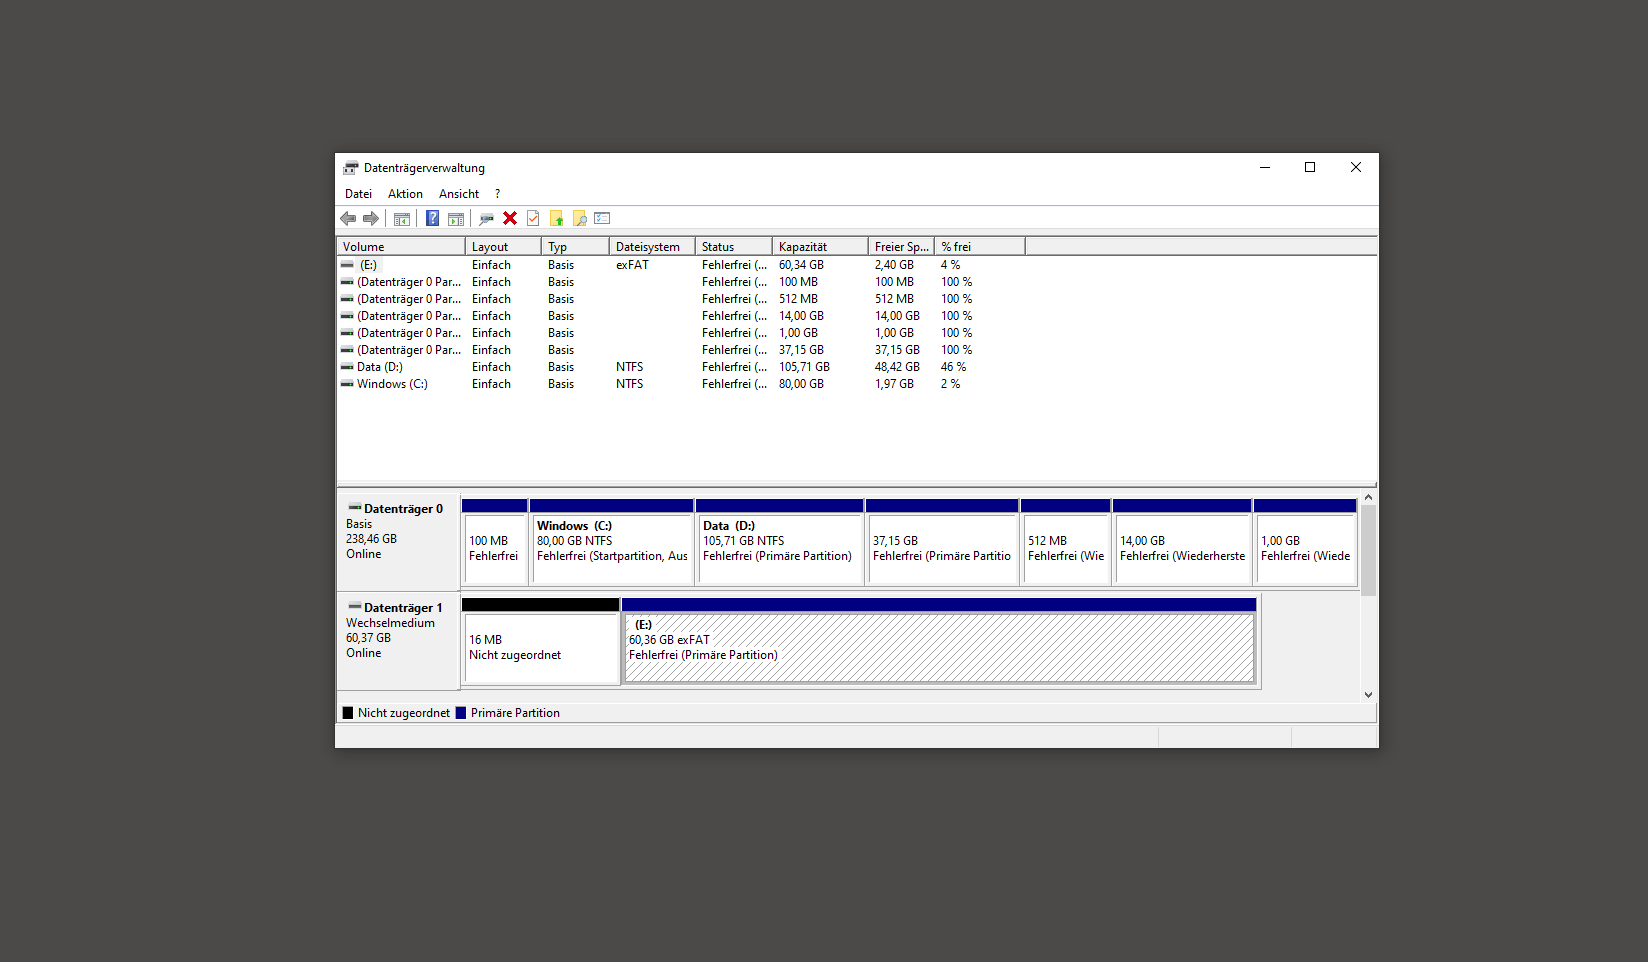Open the Datei menu
This screenshot has height=962, width=1648.
pyautogui.click(x=358, y=194)
